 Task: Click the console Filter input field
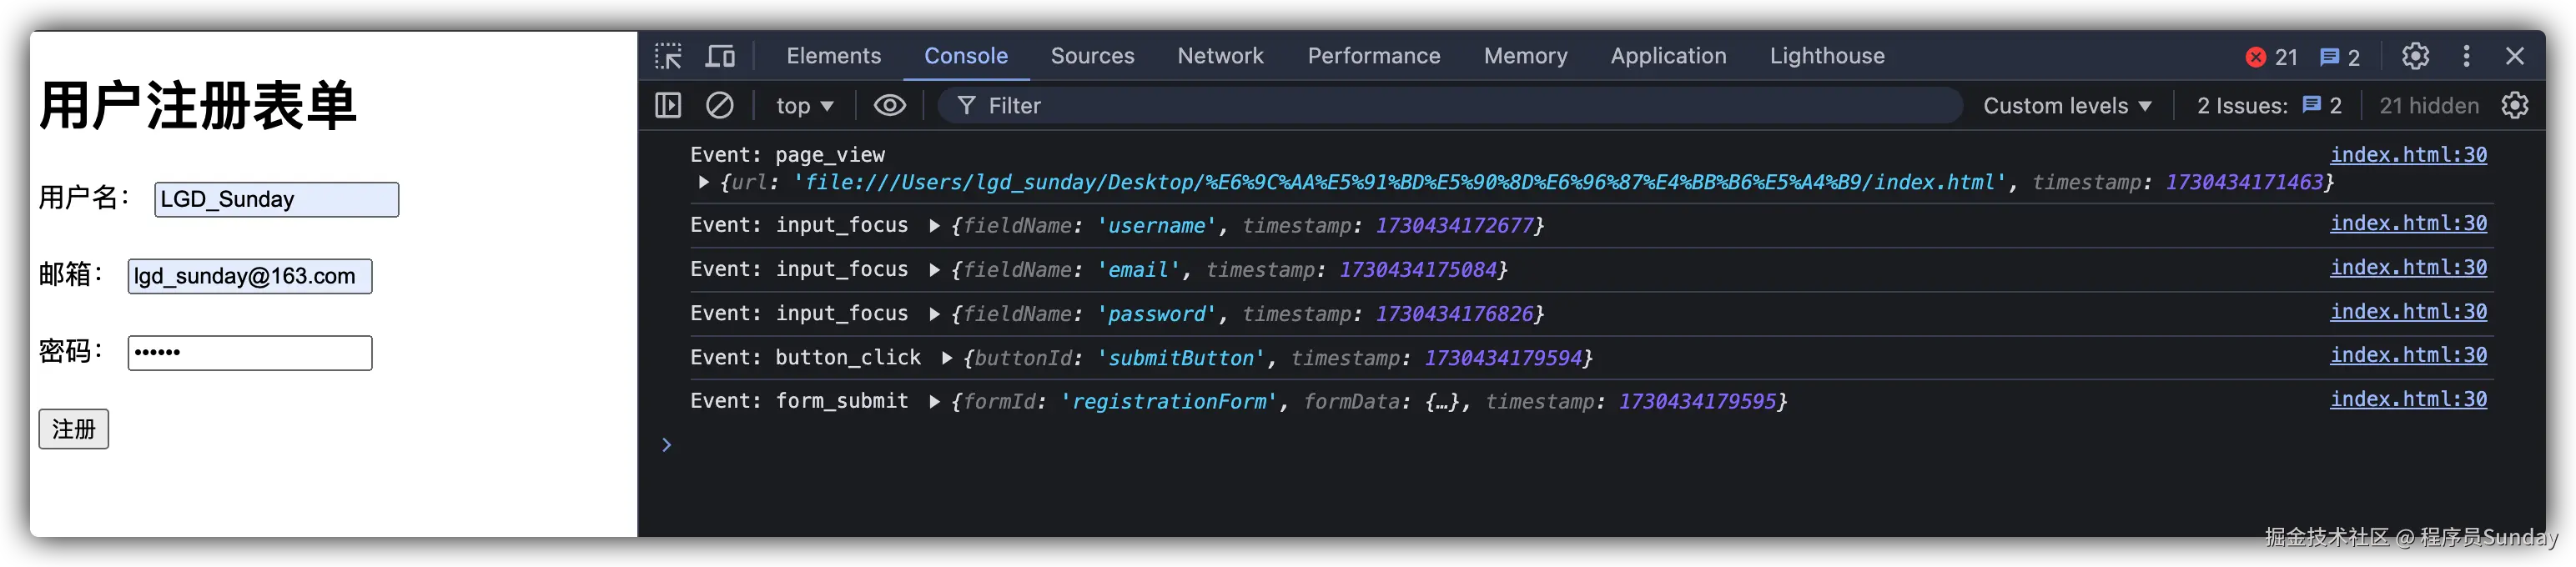1450,105
